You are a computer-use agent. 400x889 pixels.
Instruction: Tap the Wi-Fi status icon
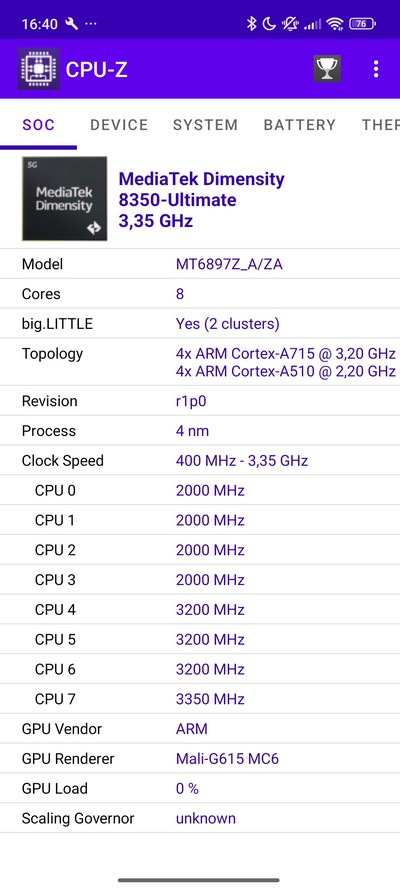335,24
